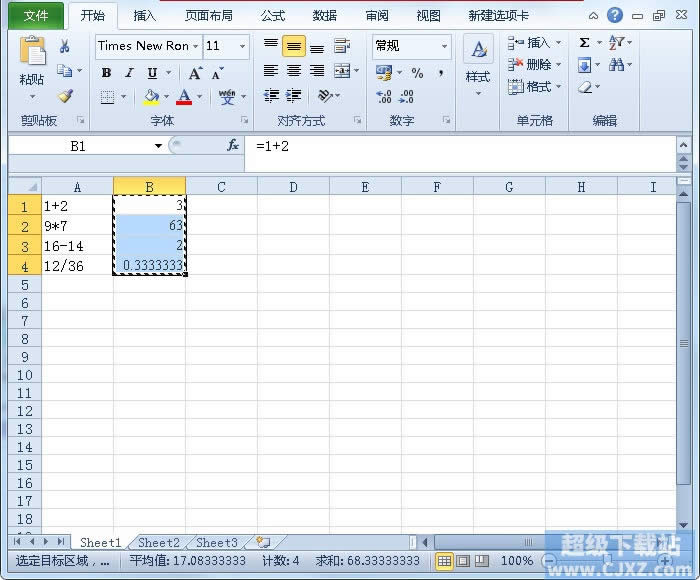Toggle italic formatting
The image size is (700, 580).
(x=129, y=73)
